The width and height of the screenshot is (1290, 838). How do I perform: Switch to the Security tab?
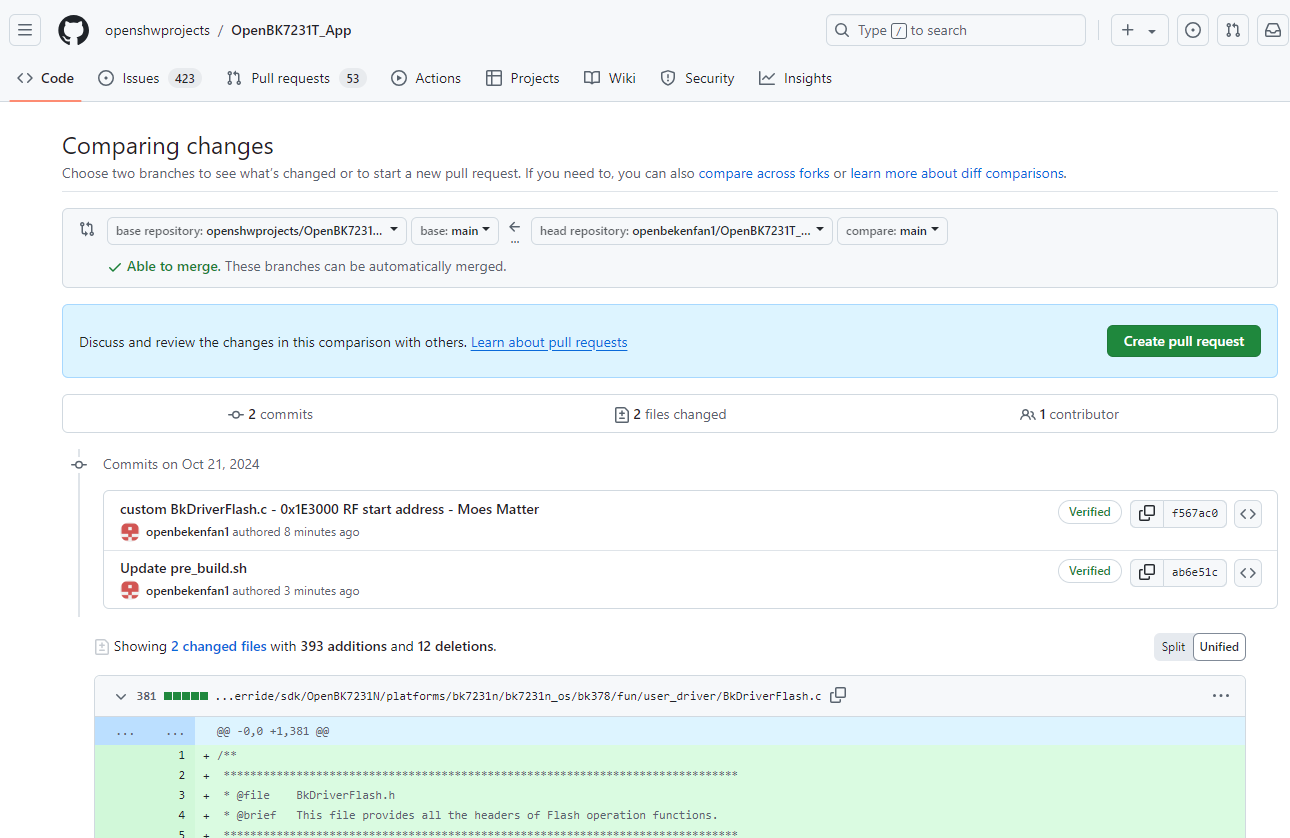tap(698, 78)
